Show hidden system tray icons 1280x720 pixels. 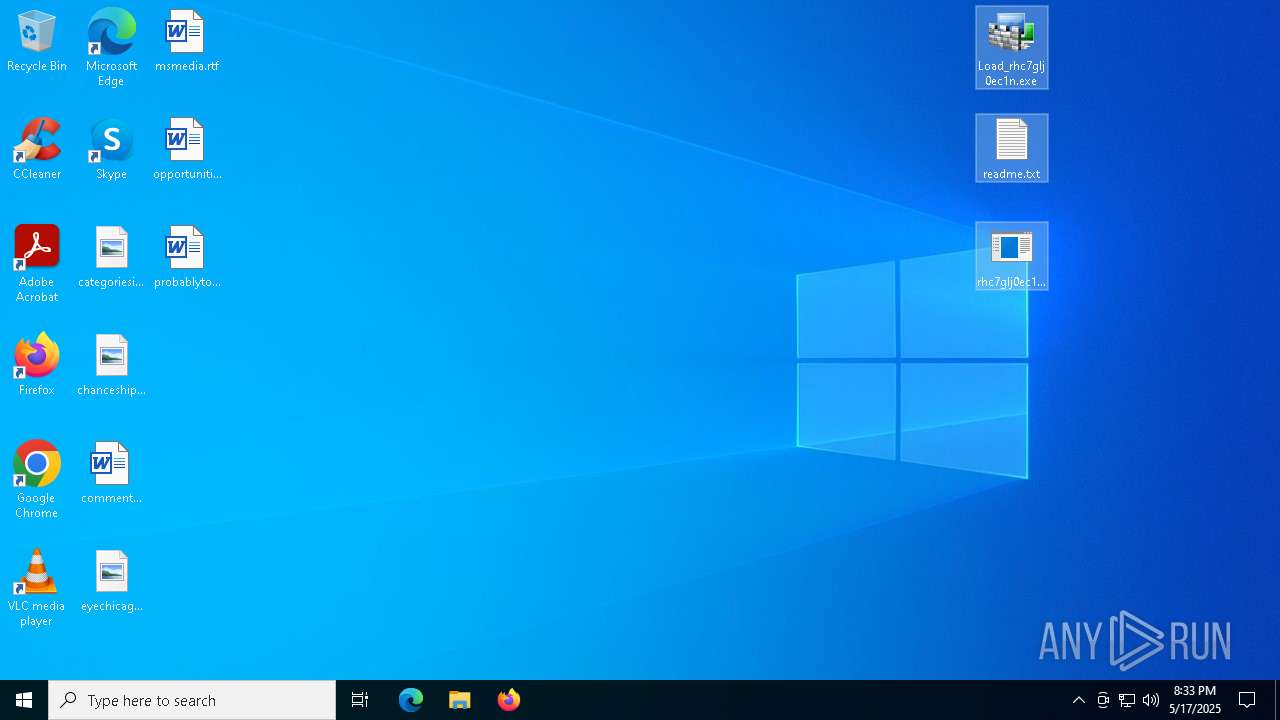1079,700
